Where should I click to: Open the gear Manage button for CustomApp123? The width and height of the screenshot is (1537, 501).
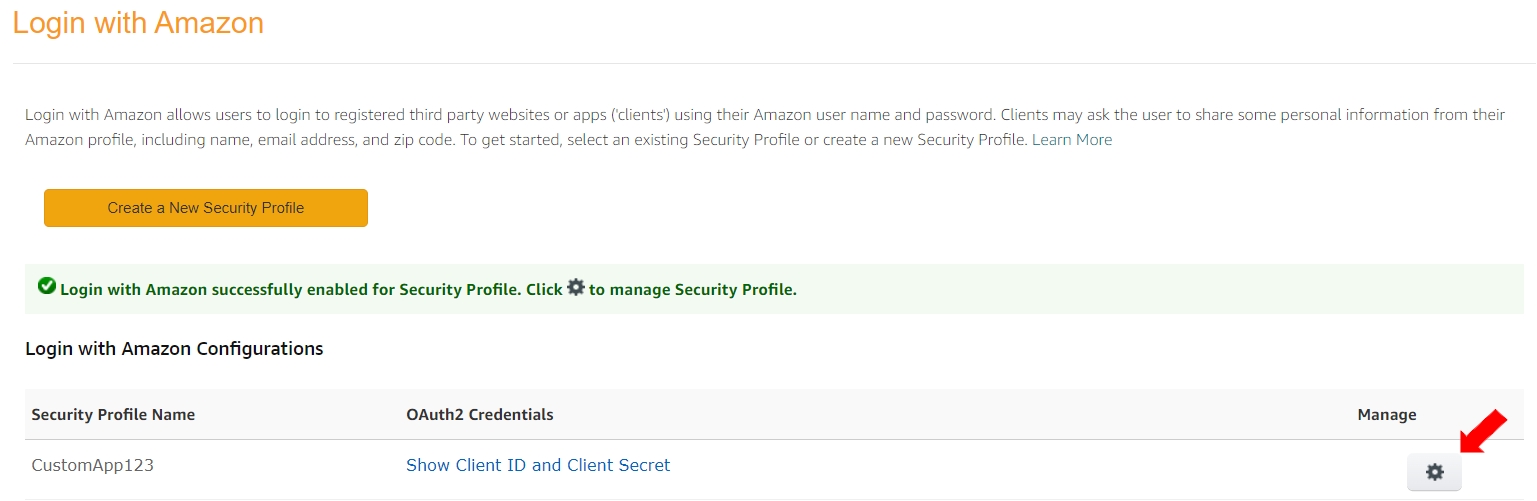[x=1434, y=472]
